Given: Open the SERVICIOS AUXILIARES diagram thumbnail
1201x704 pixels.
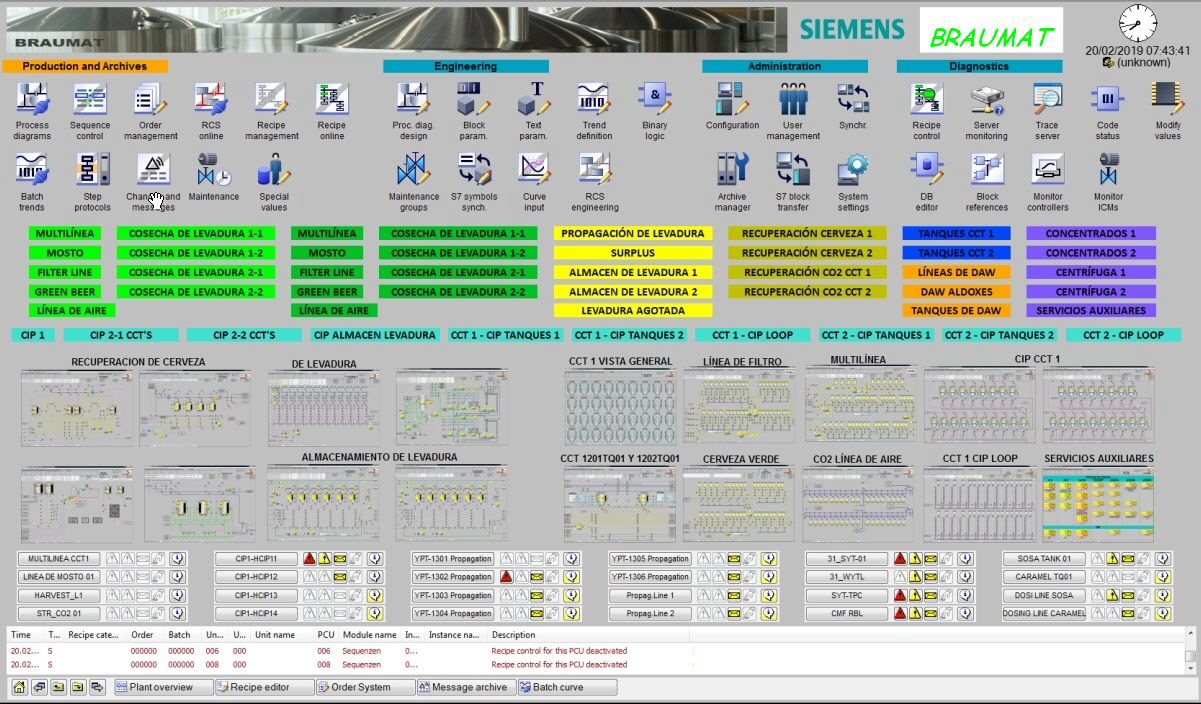Looking at the screenshot, I should pos(1098,504).
